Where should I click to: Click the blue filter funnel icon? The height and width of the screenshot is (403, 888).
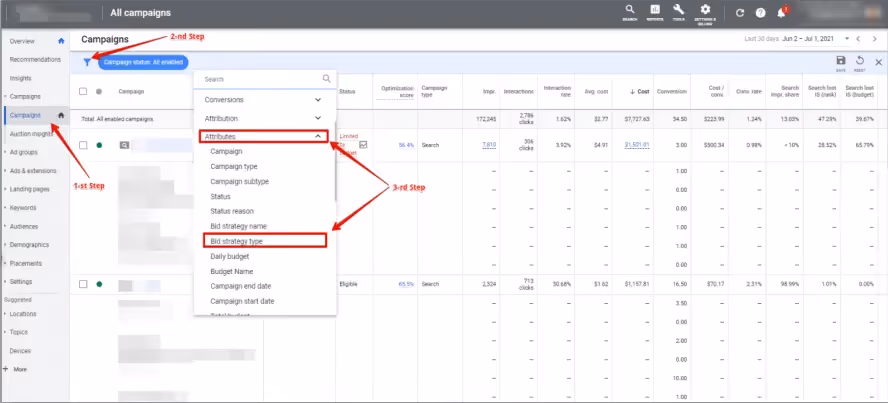87,62
